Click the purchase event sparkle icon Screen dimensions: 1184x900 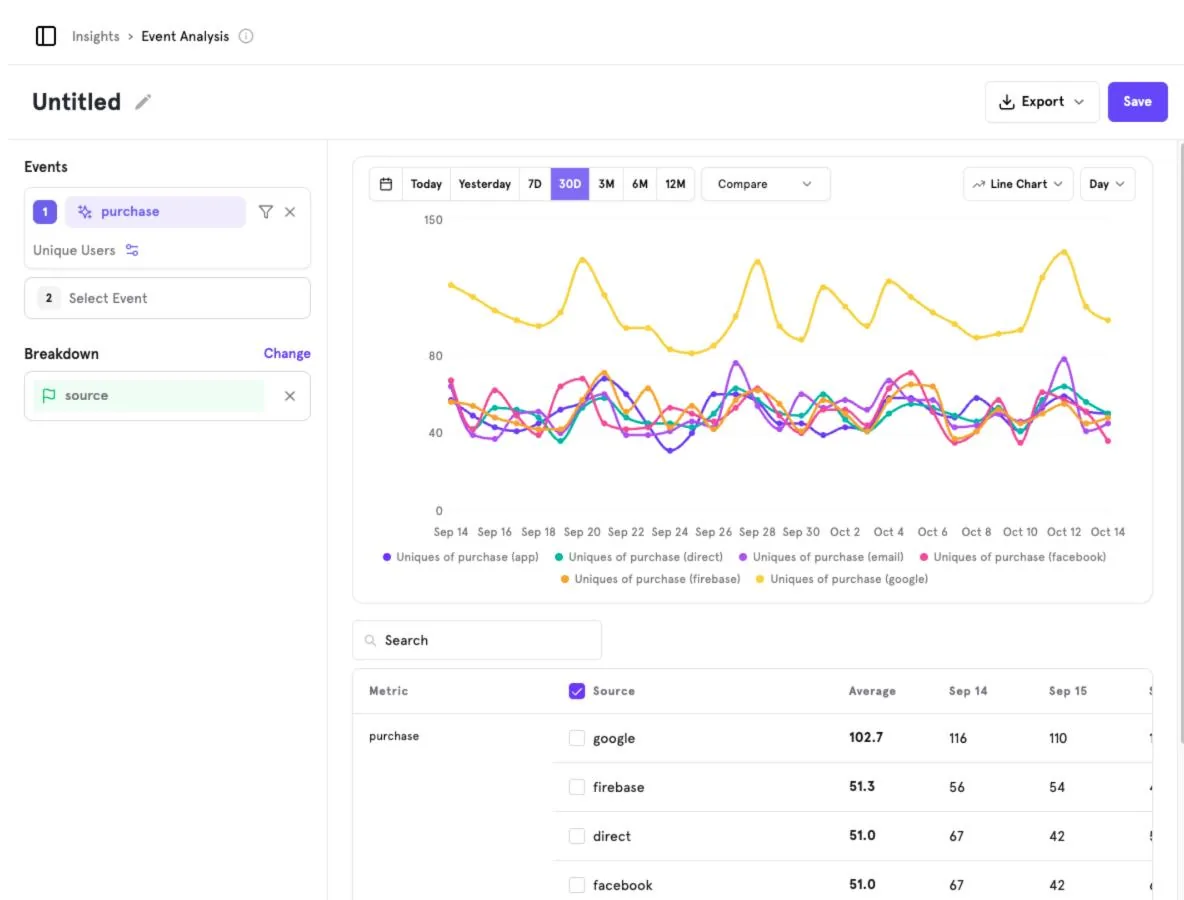(x=85, y=212)
